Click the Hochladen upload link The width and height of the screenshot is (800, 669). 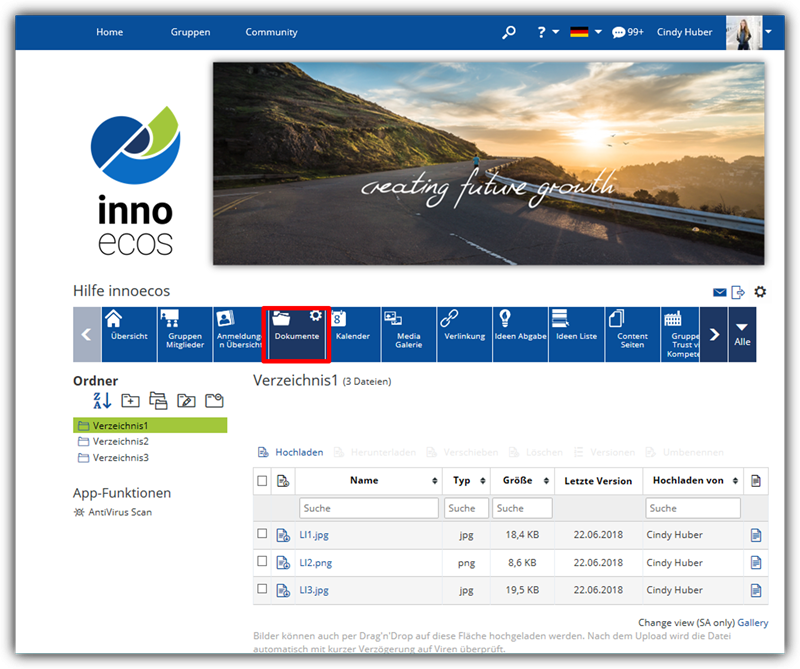(x=298, y=452)
